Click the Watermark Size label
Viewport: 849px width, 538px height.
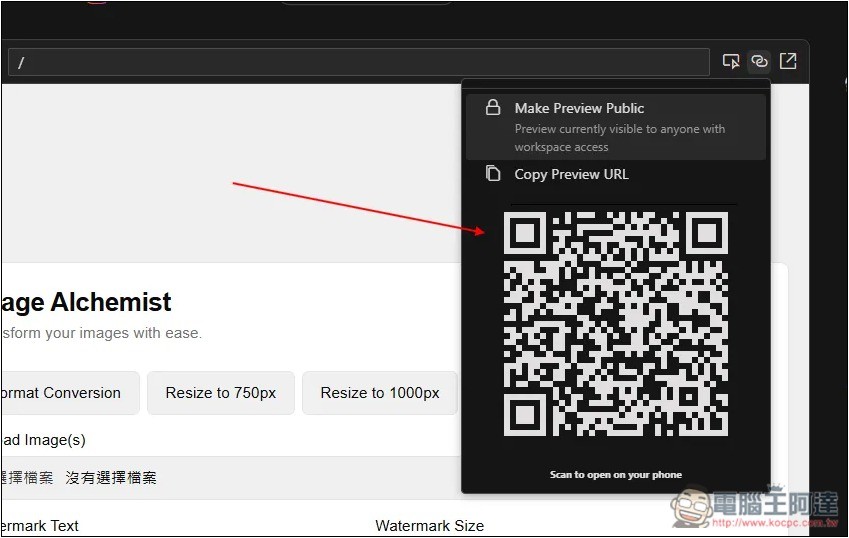429,525
